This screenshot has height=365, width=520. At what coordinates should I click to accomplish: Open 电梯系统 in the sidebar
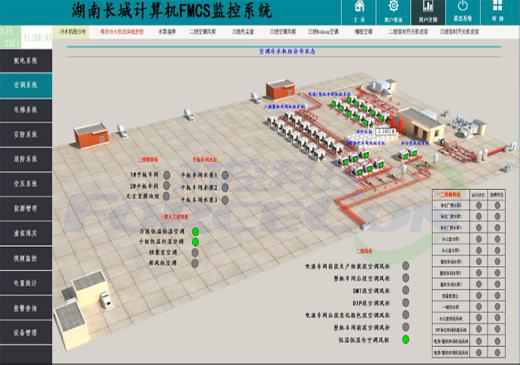click(26, 110)
